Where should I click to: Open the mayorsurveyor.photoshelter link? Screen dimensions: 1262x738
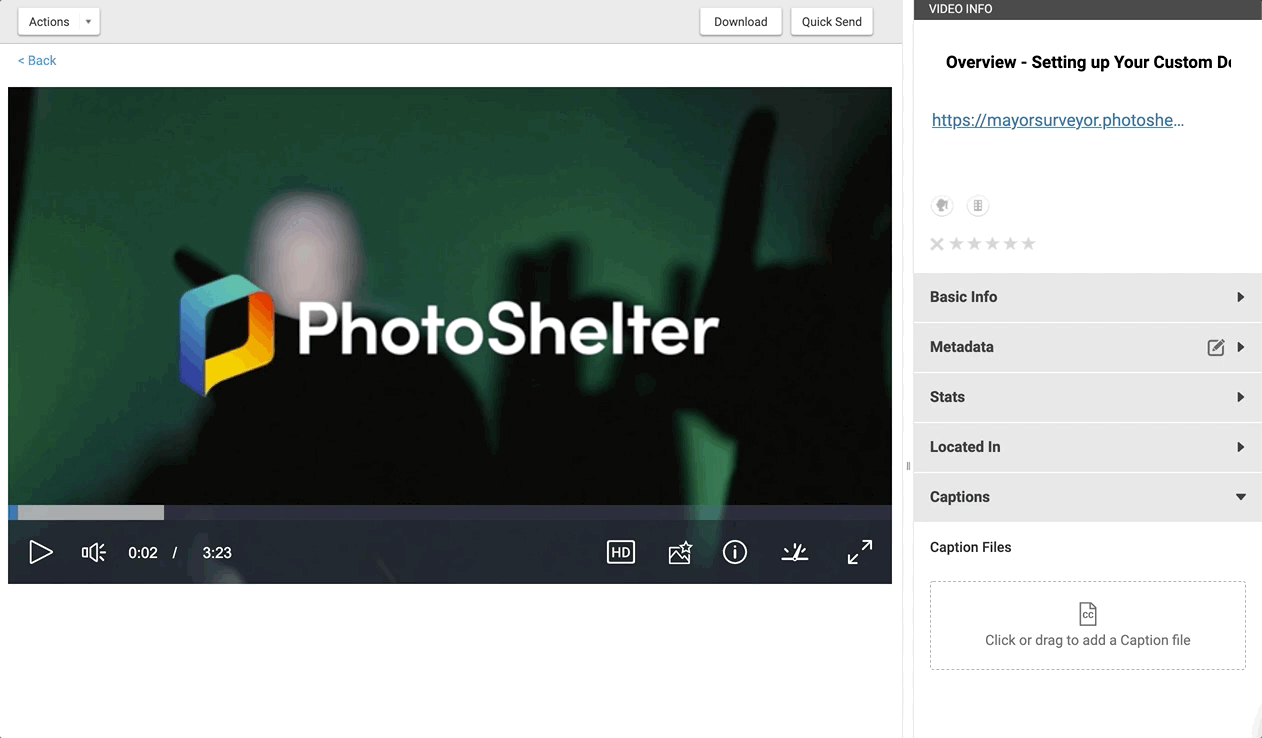click(x=1058, y=120)
